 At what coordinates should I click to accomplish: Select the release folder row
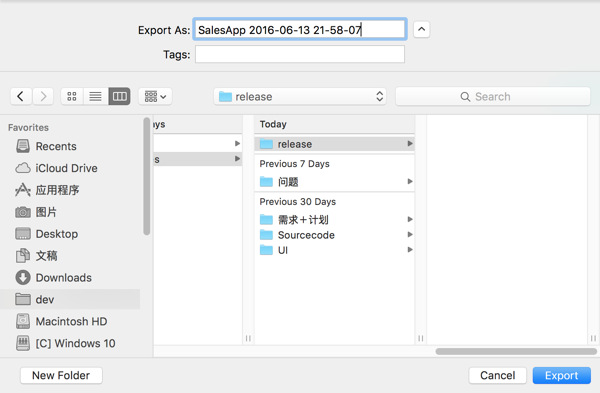tap(334, 144)
